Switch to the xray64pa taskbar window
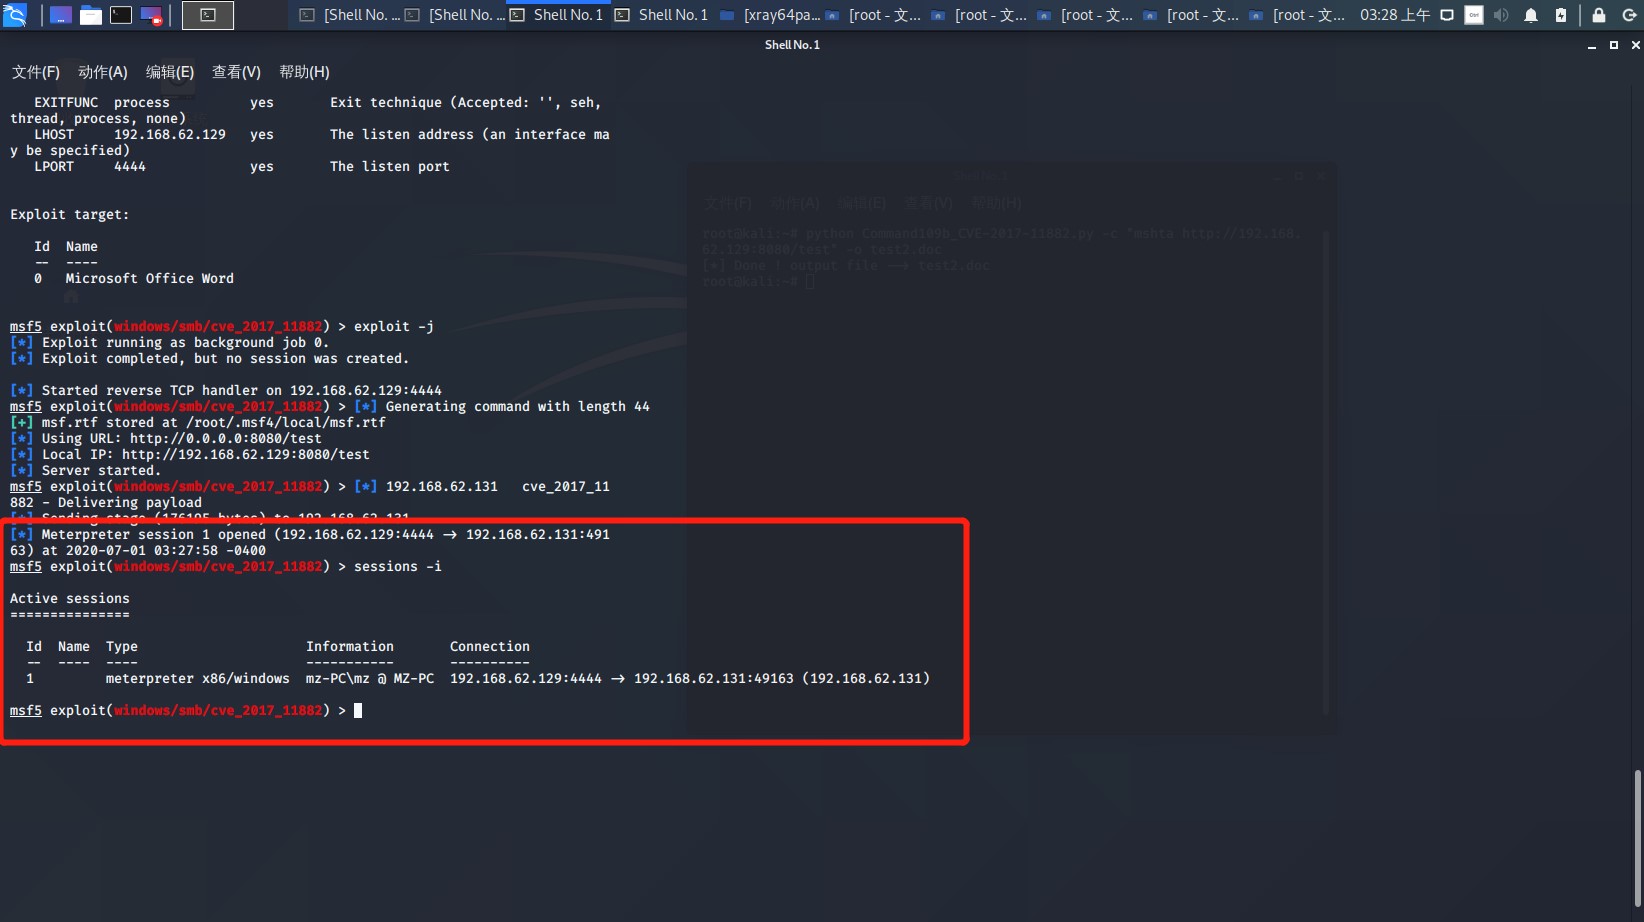The height and width of the screenshot is (922, 1644). coord(770,15)
